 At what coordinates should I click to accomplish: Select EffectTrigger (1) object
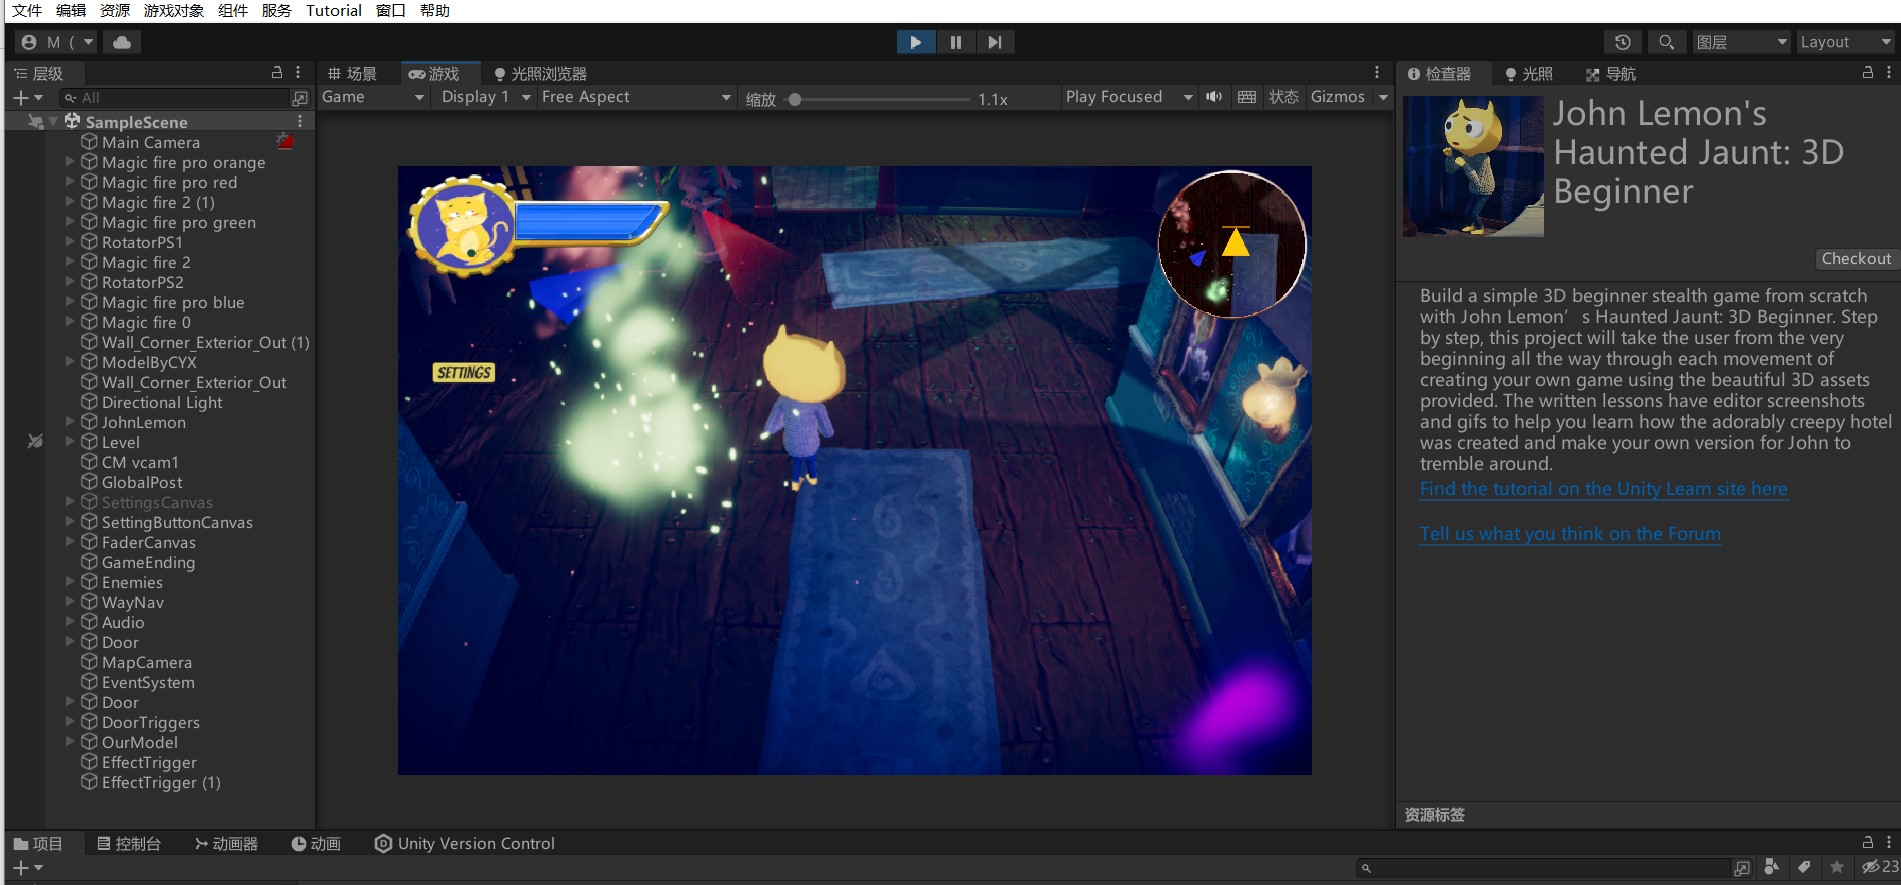tap(160, 782)
